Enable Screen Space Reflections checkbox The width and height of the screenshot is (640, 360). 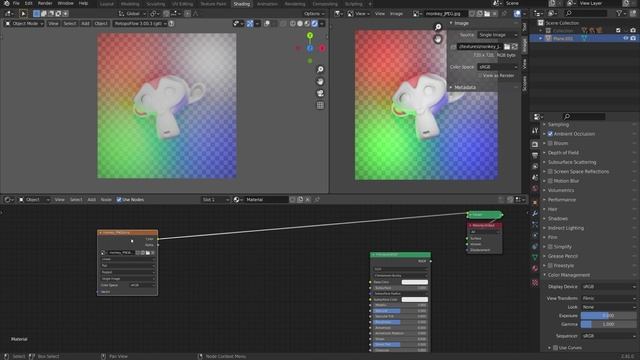pos(550,171)
